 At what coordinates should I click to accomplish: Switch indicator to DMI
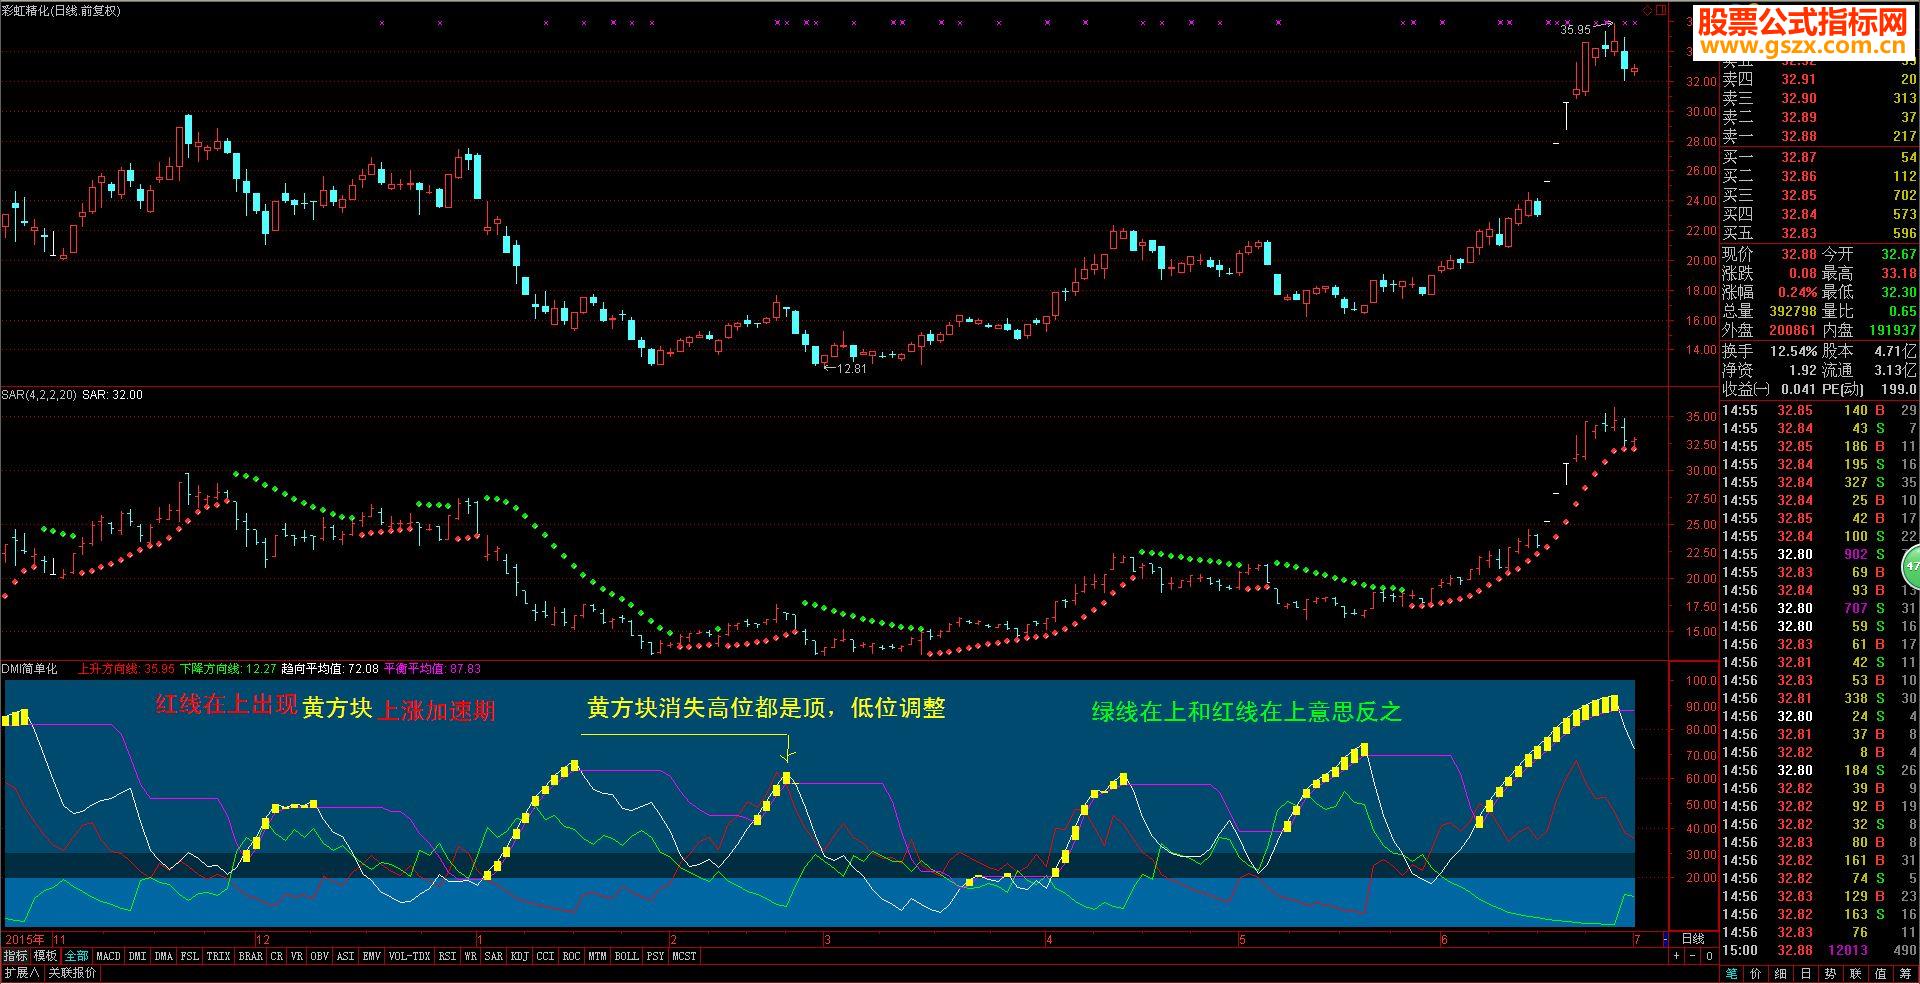coord(137,956)
